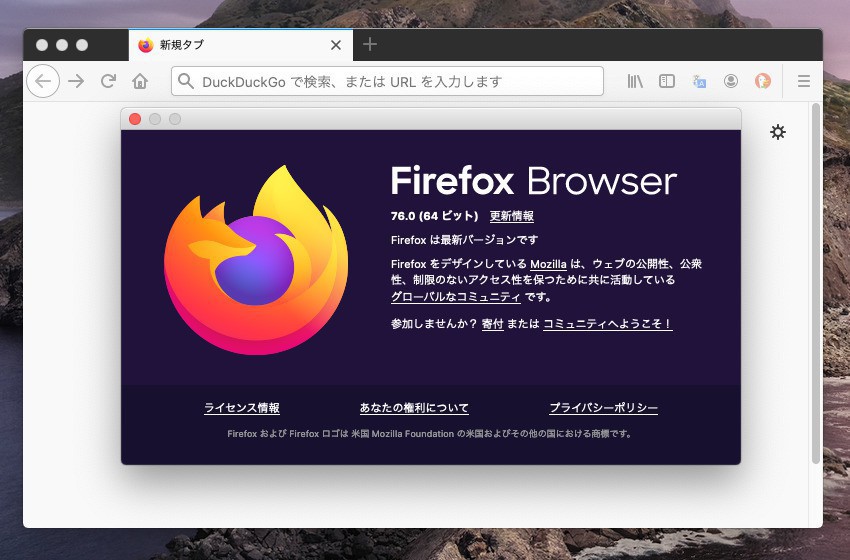Follow the Mozilla link

coord(548,264)
